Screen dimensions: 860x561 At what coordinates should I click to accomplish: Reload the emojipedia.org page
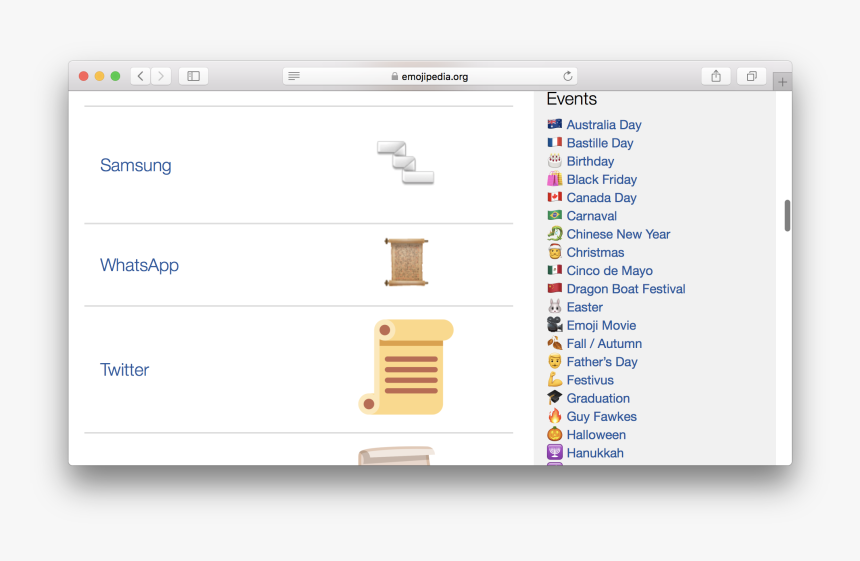[568, 76]
